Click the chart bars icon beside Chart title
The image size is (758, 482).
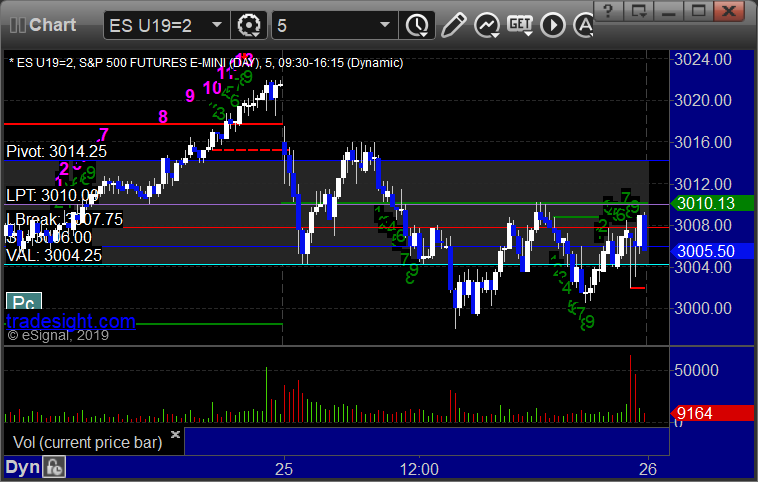coord(18,25)
